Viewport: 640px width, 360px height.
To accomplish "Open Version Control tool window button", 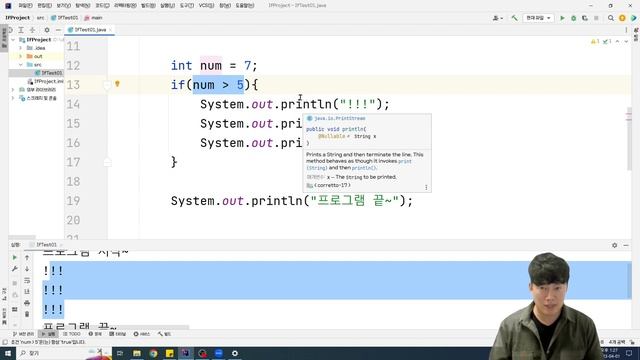I will pyautogui.click(x=23, y=334).
